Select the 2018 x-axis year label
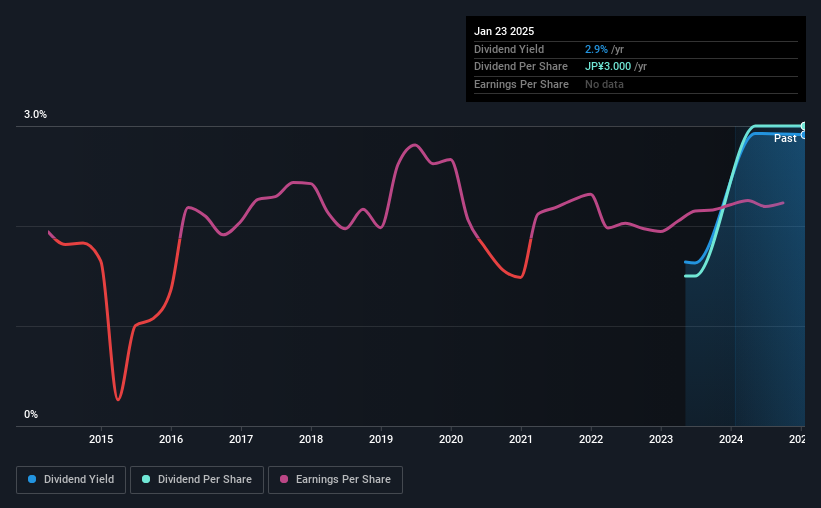The height and width of the screenshot is (508, 821). [311, 439]
